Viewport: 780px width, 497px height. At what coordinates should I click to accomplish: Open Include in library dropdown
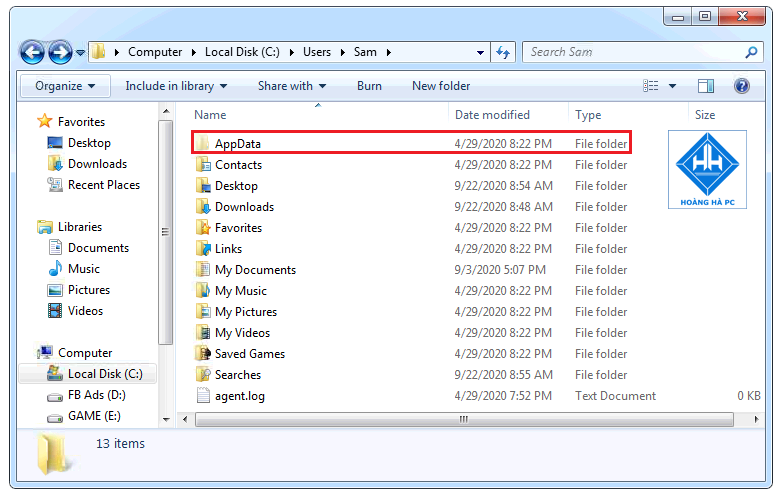click(x=176, y=86)
